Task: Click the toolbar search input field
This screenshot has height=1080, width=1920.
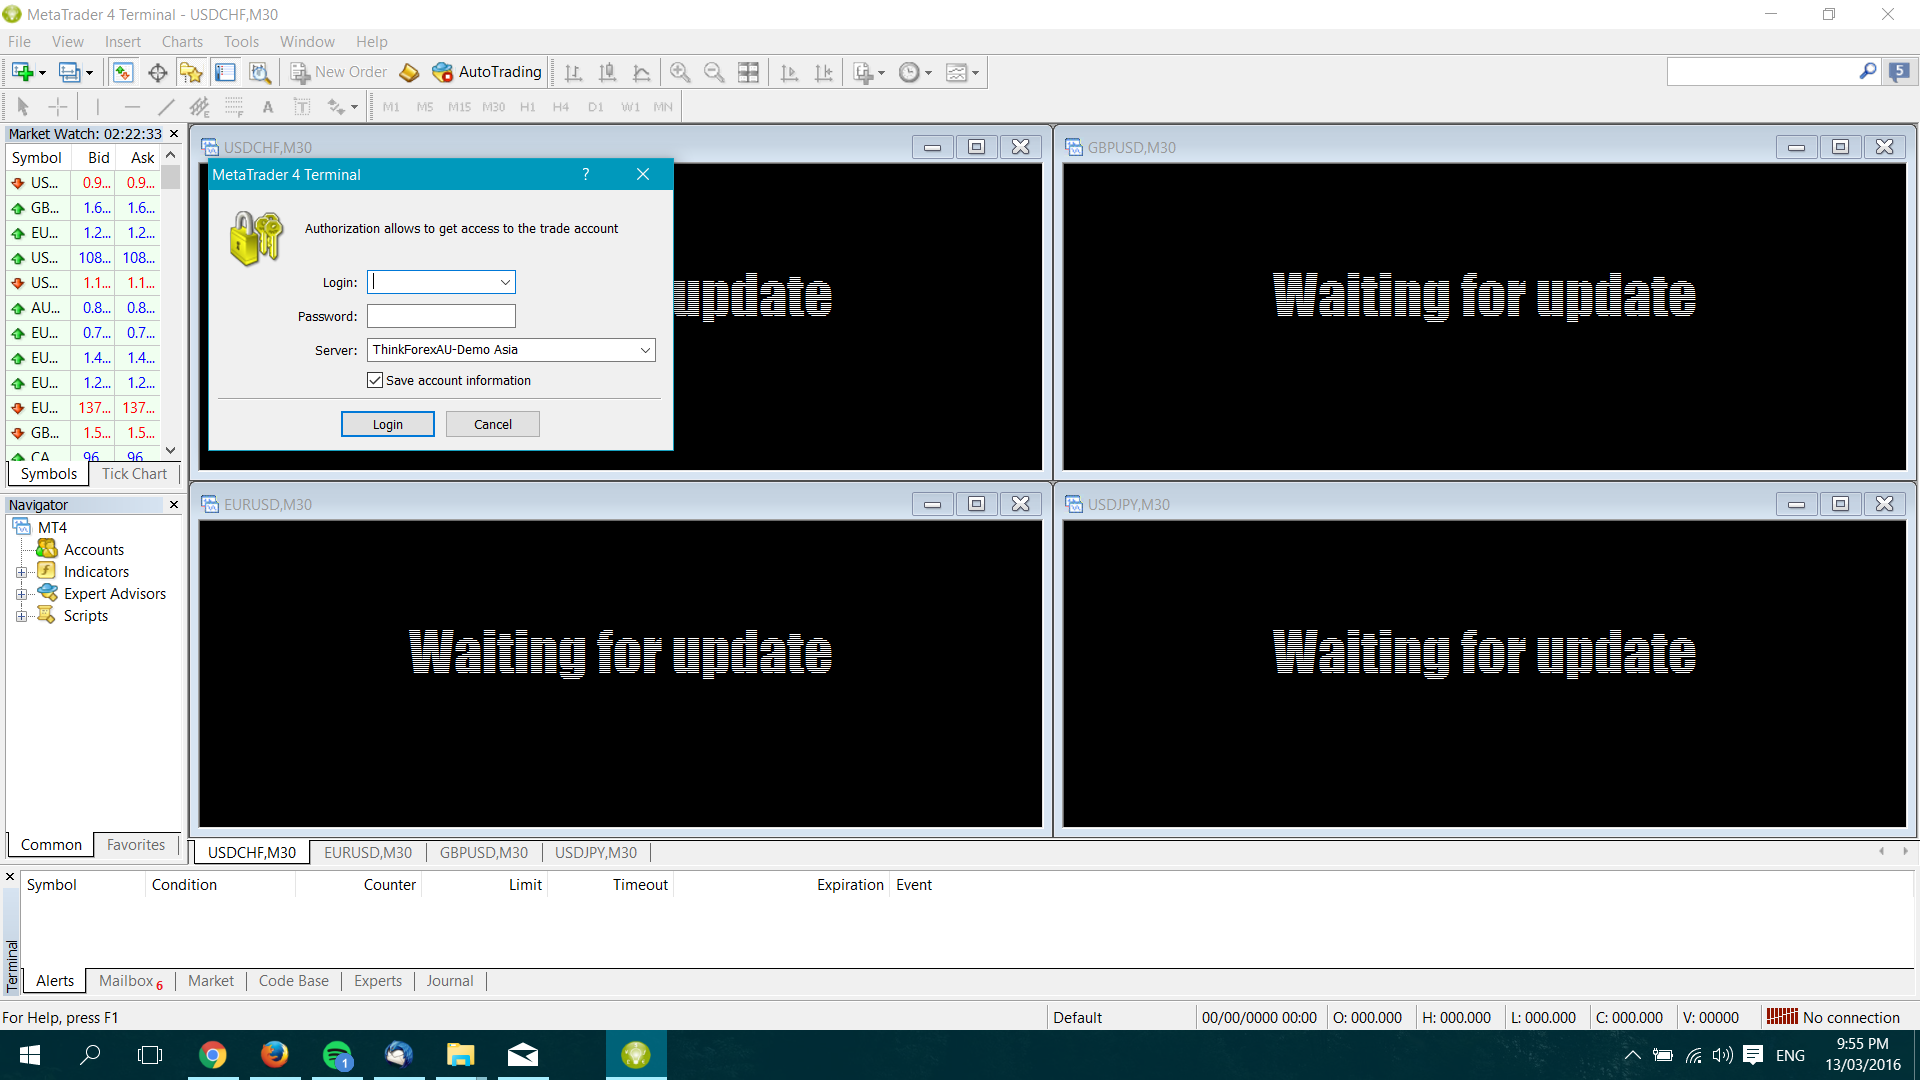Action: (1762, 72)
